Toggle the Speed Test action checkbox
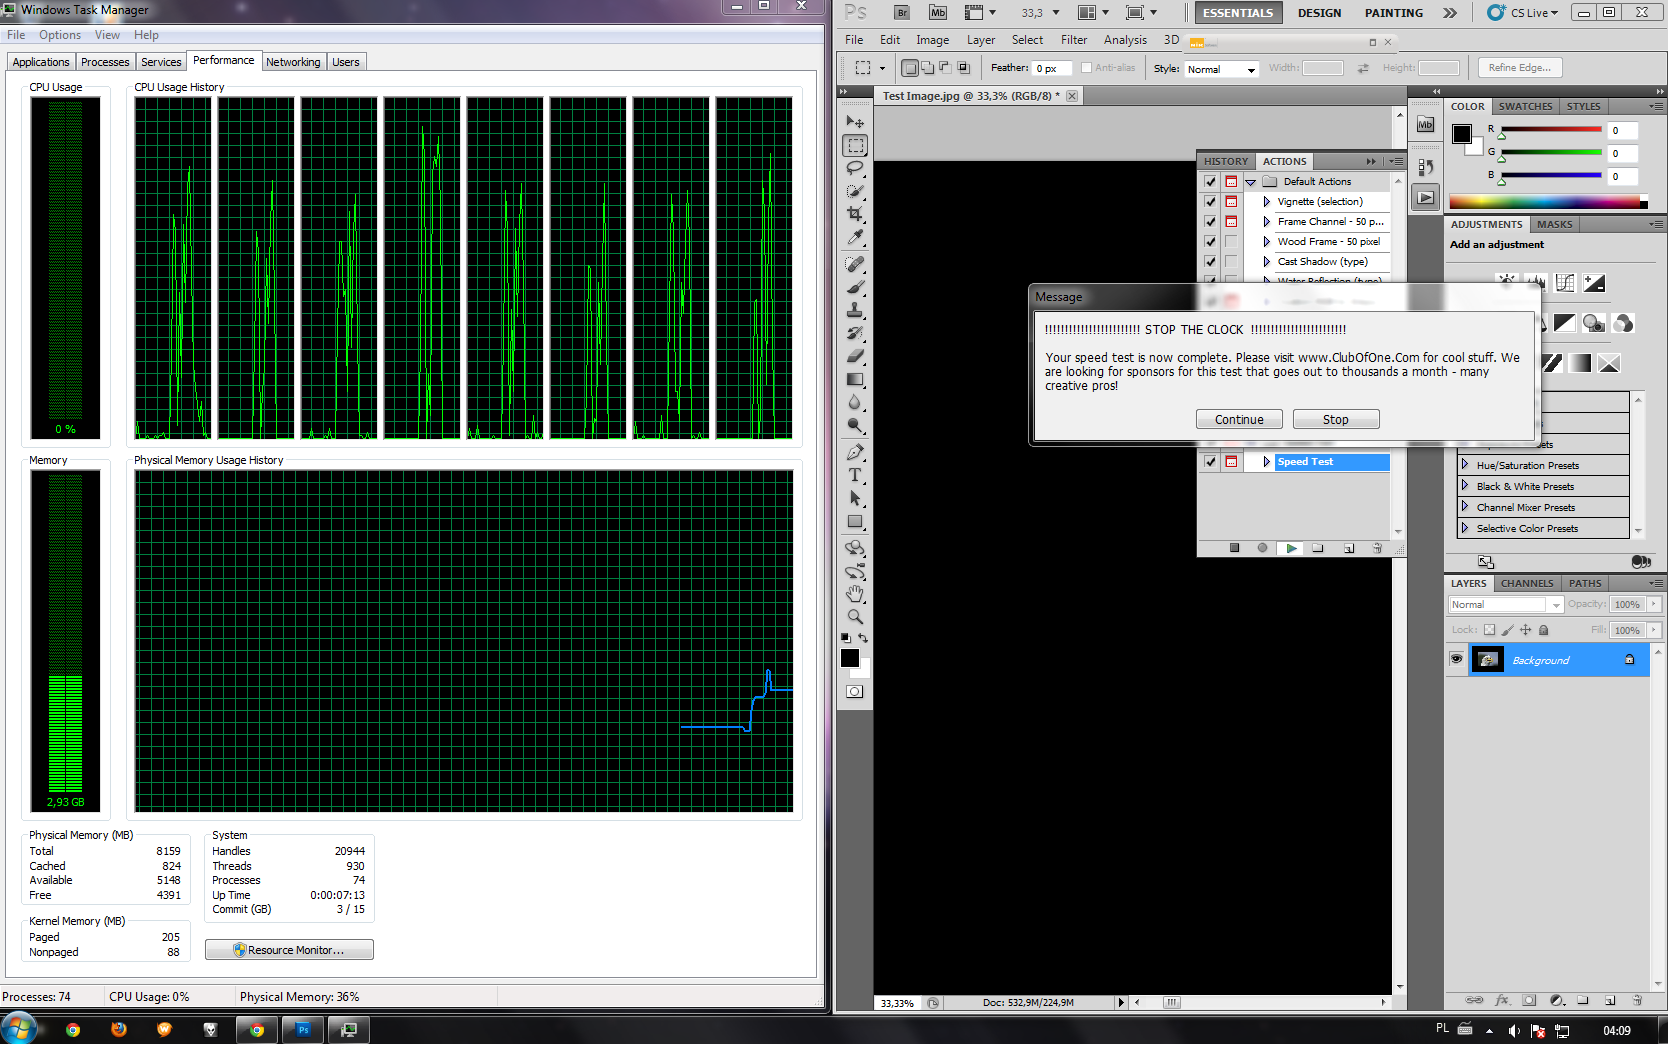The width and height of the screenshot is (1668, 1044). (1211, 462)
